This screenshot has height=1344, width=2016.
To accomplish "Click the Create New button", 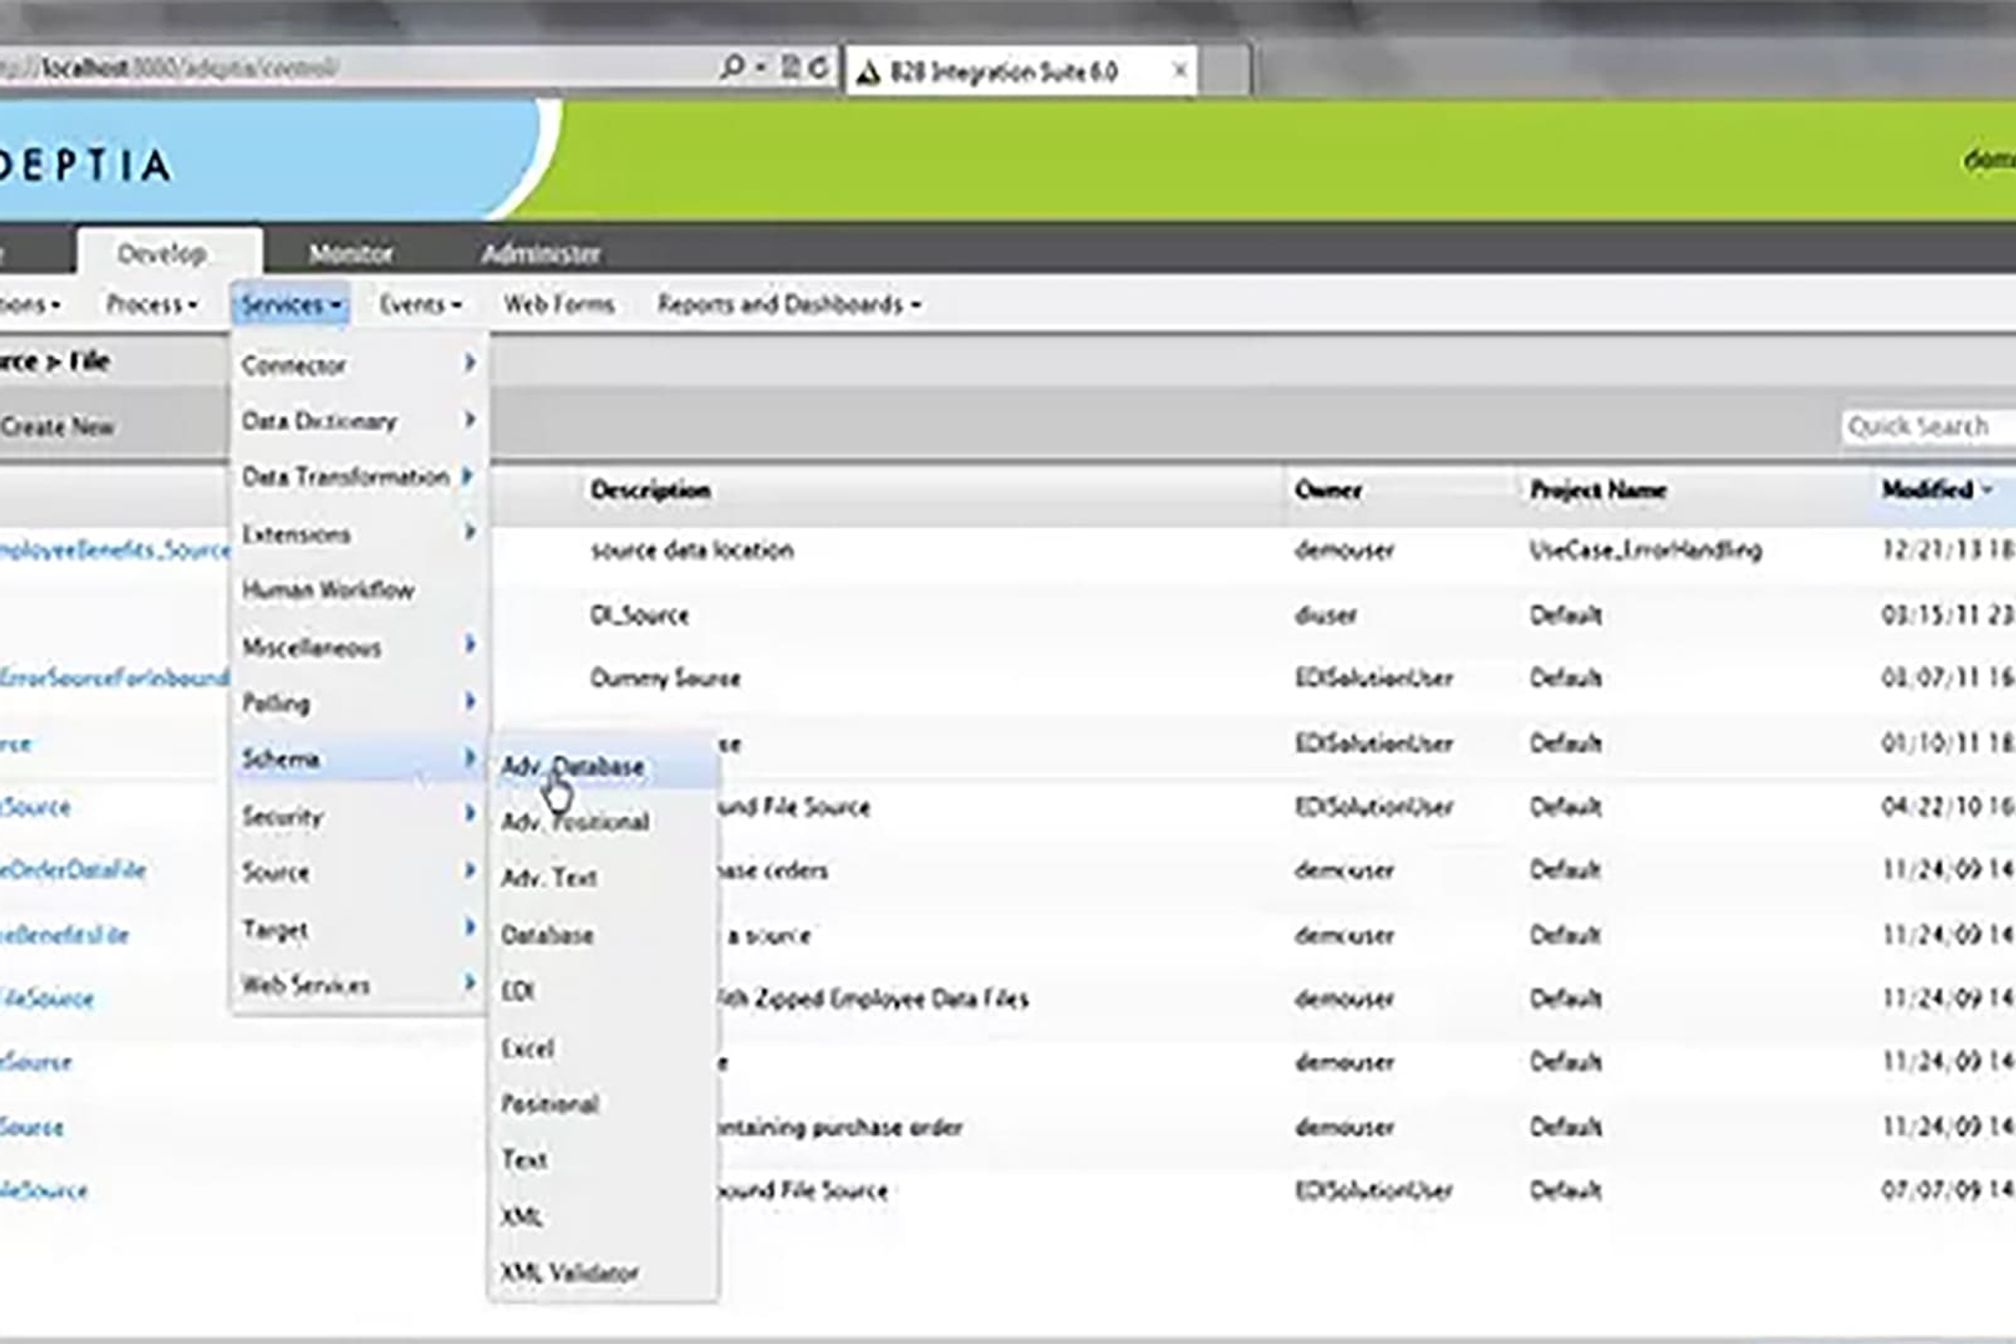I will click(x=58, y=427).
